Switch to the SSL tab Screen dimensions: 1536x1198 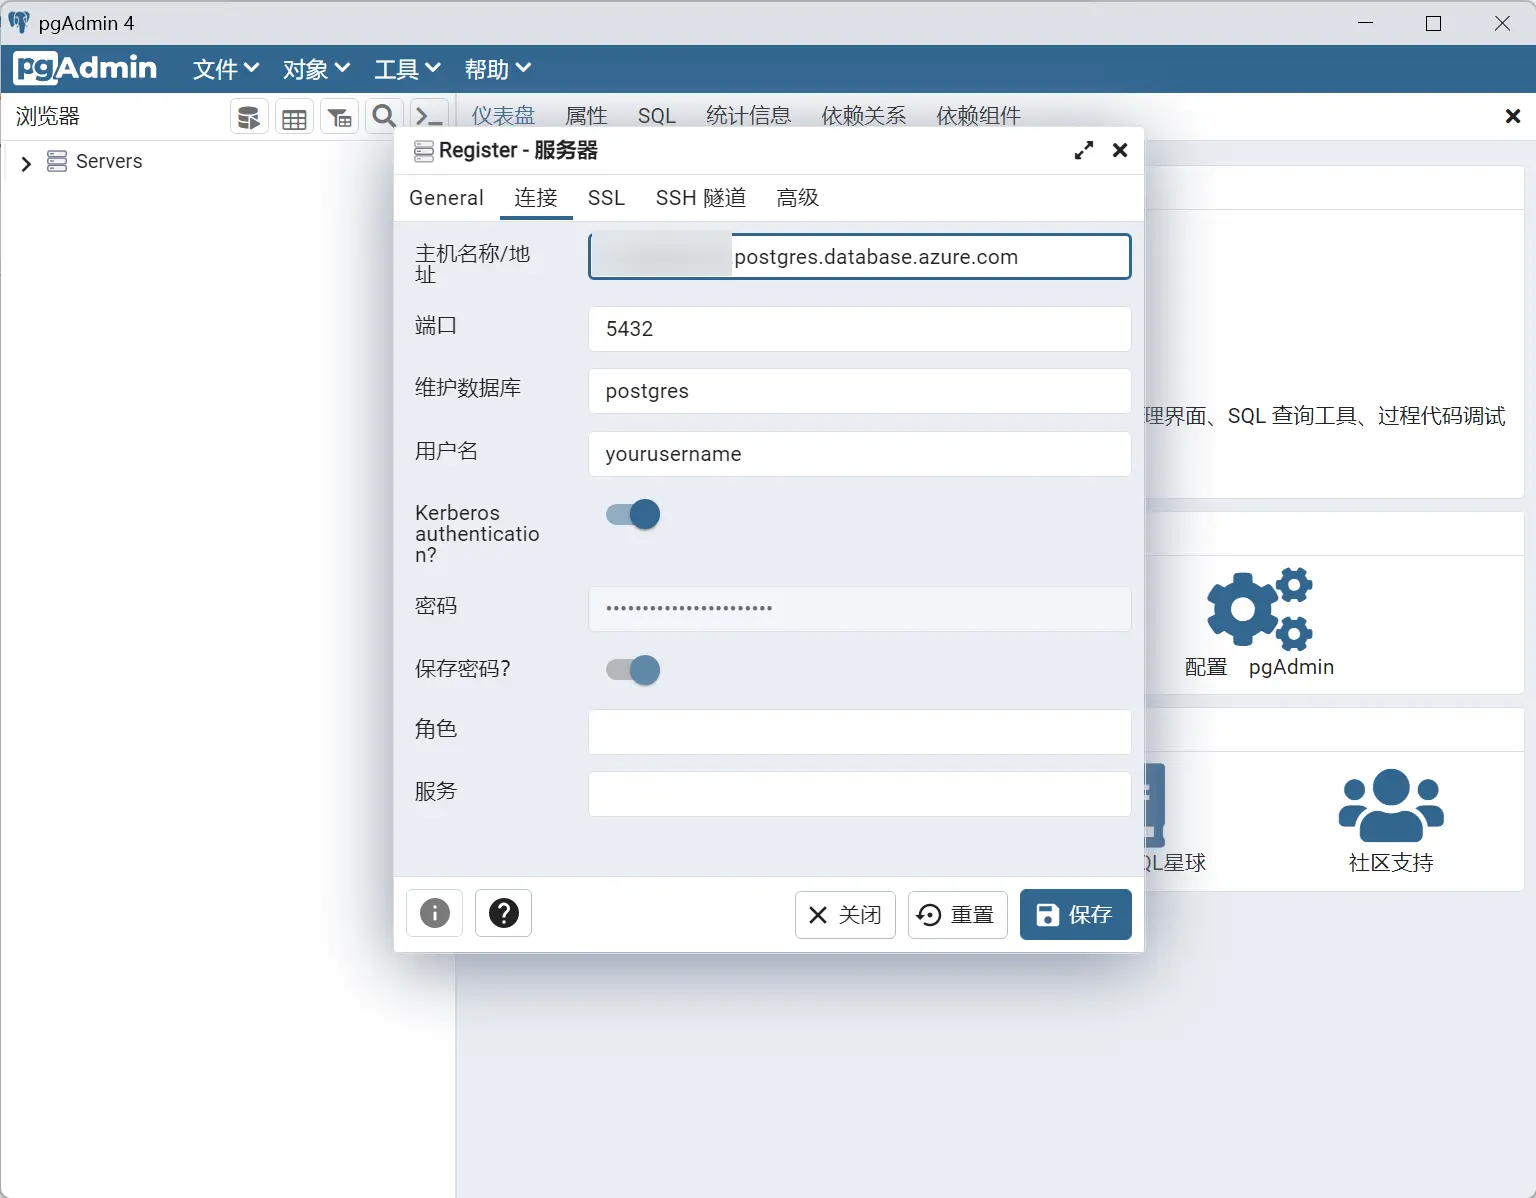click(606, 198)
